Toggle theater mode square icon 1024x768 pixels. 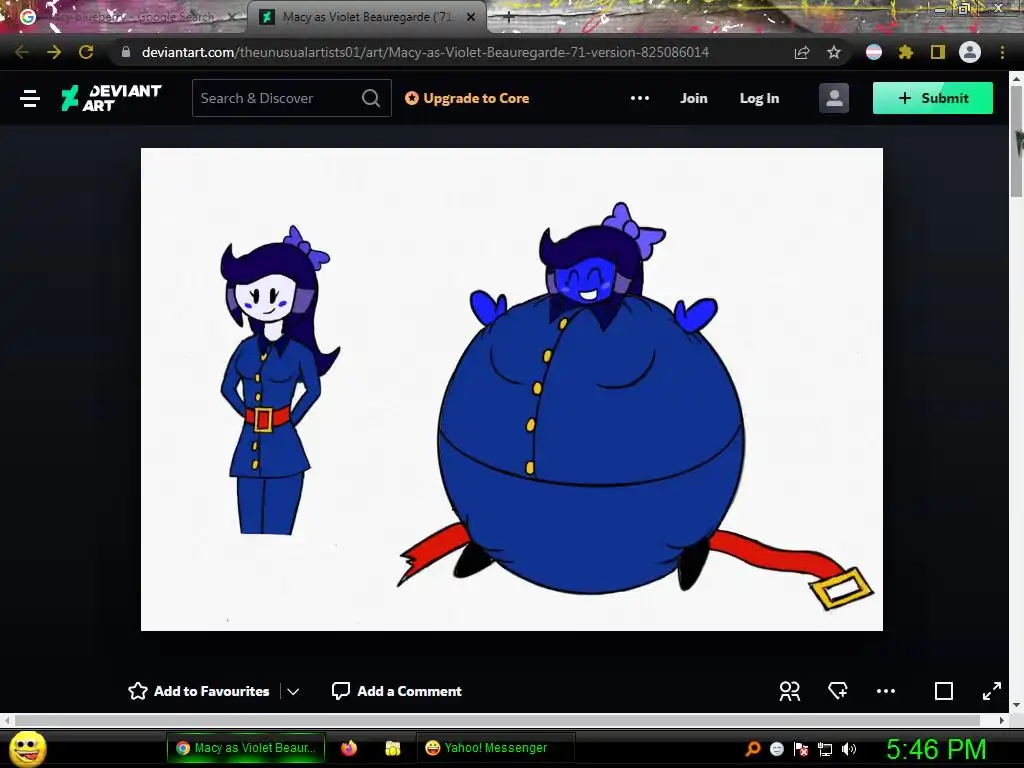pyautogui.click(x=944, y=691)
